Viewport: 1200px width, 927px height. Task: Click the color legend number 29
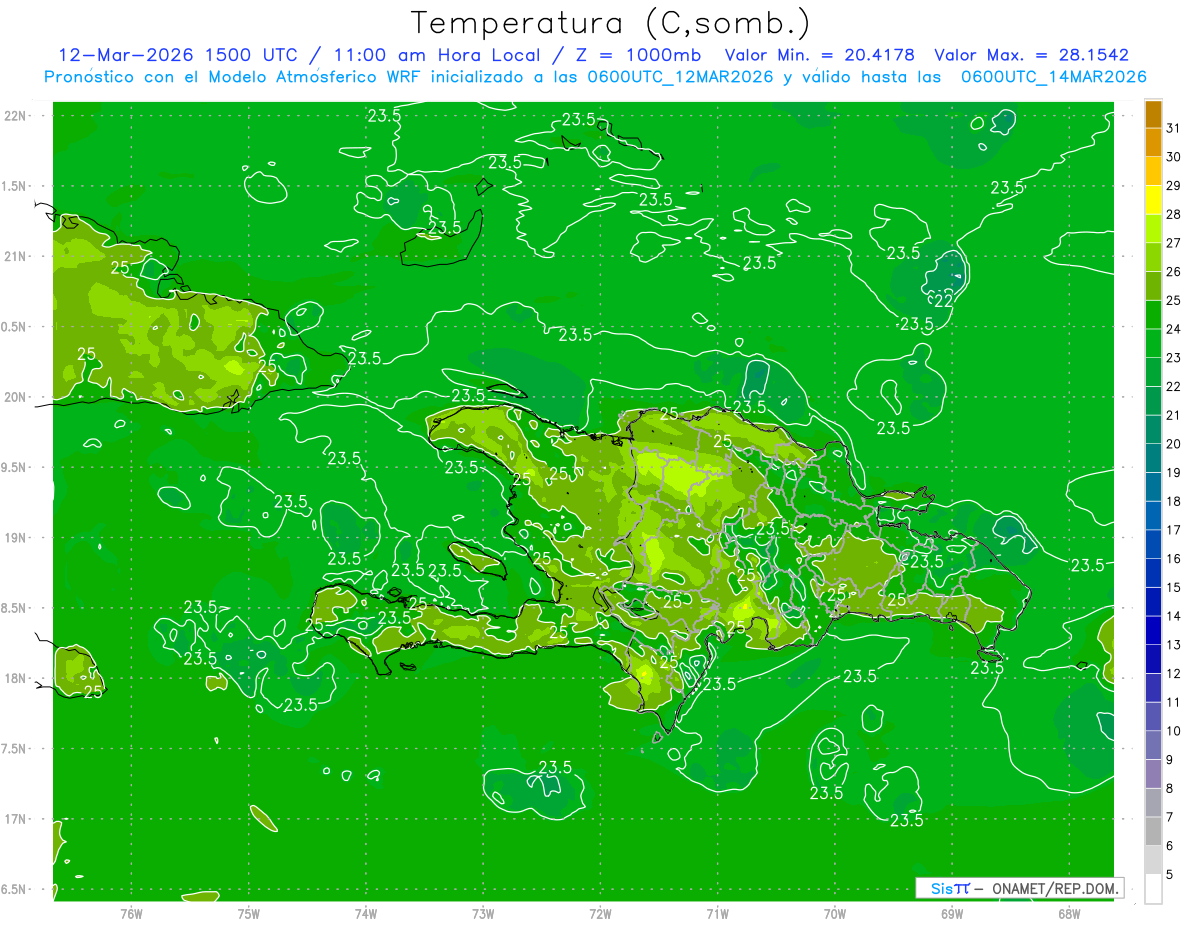point(1174,185)
